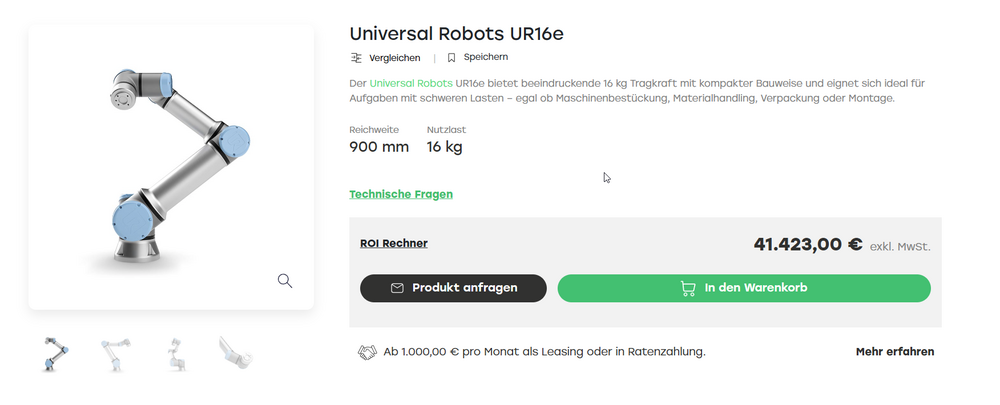View the fourth close-up gripper thumbnail
Image resolution: width=1000 pixels, height=405 pixels.
(x=236, y=353)
